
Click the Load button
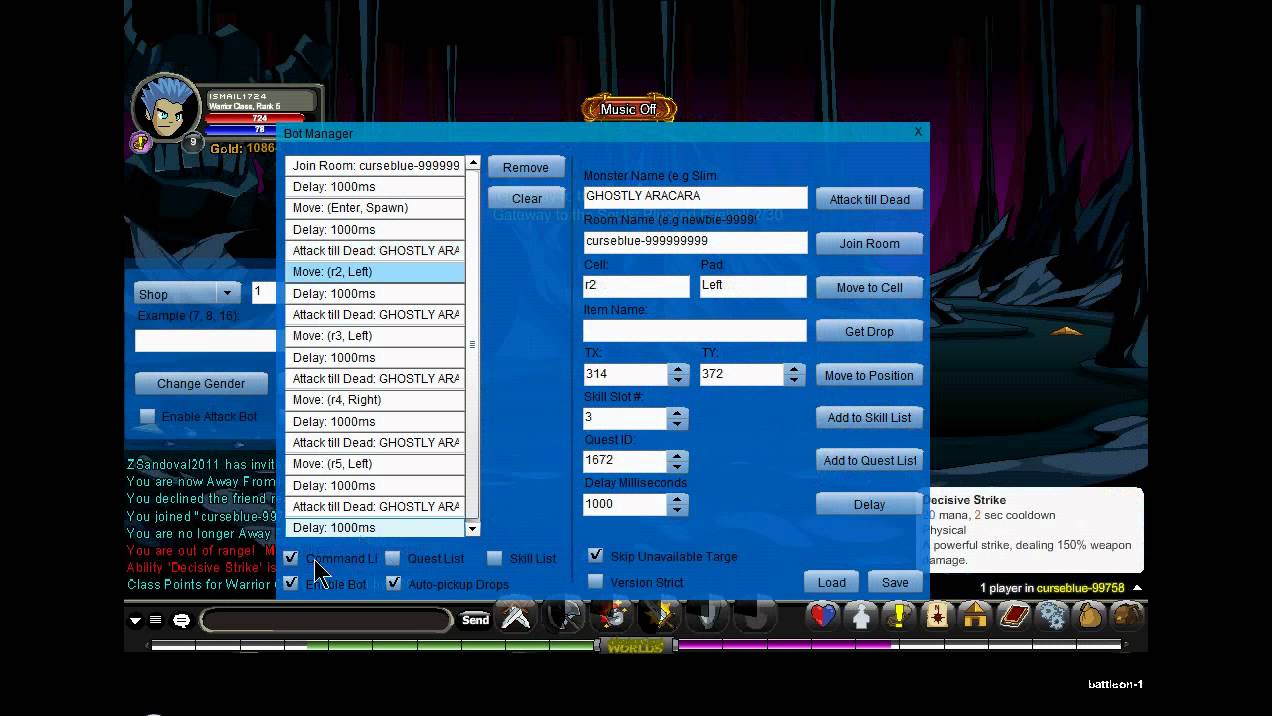[831, 582]
